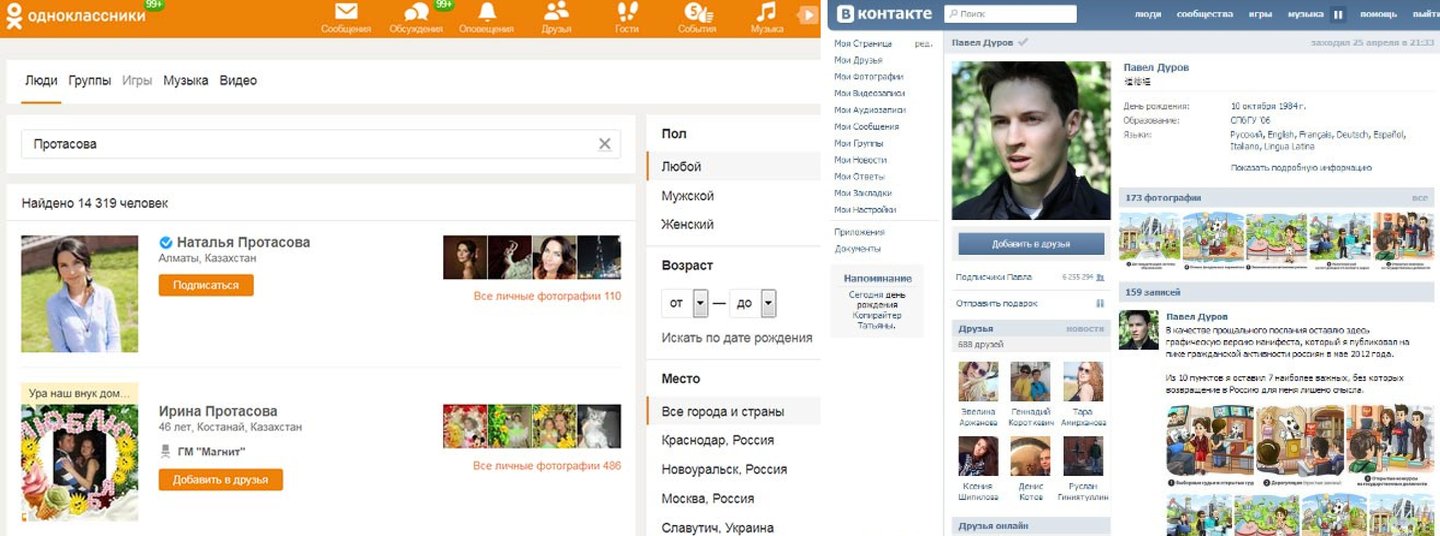Screen dimensions: 1440x536
Task: Open Гости footprints icon
Action: click(627, 11)
